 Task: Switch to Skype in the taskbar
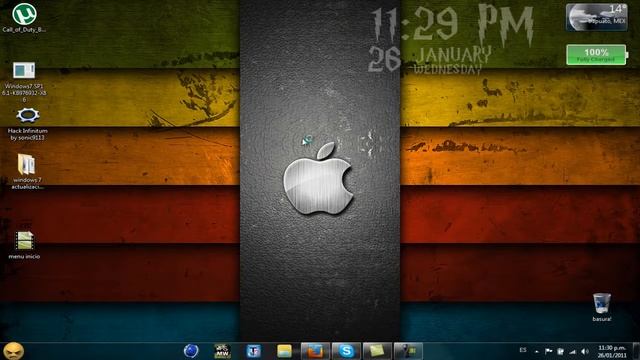[346, 351]
